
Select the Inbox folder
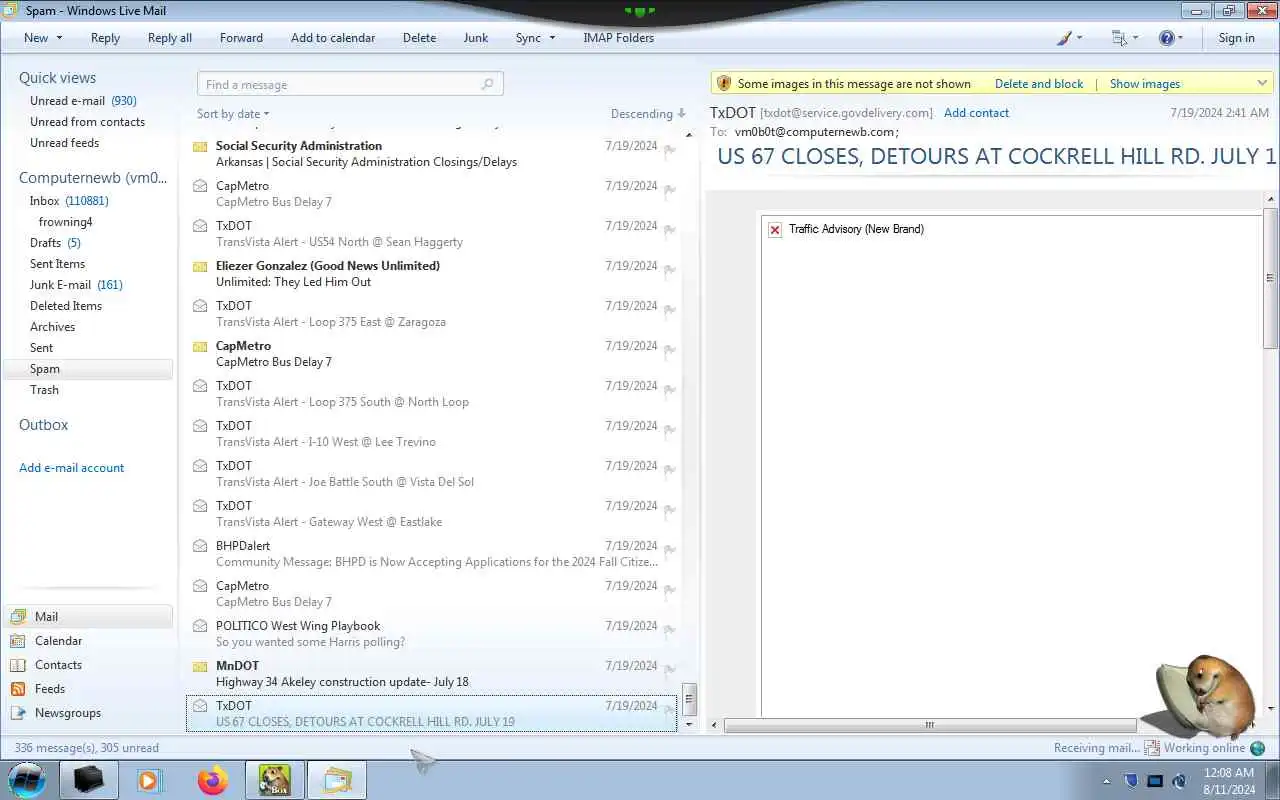click(x=69, y=201)
